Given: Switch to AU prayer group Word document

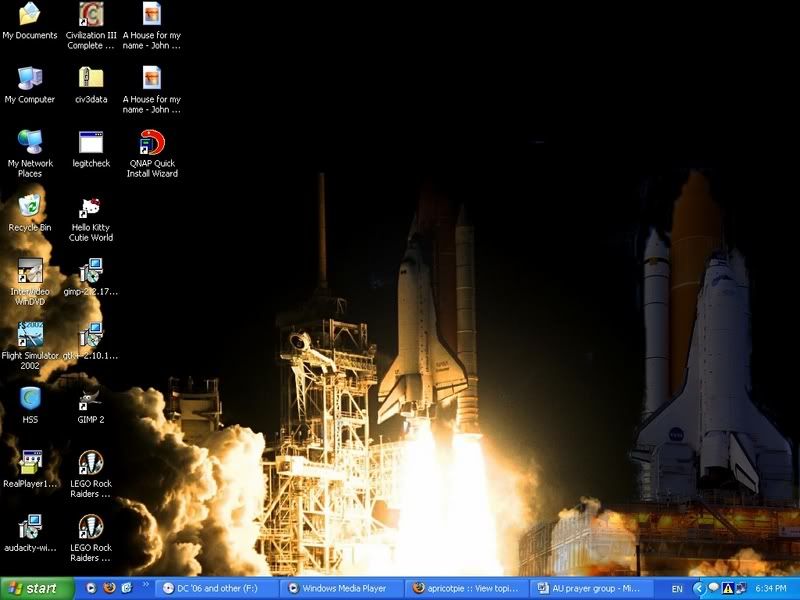Looking at the screenshot, I should pos(593,588).
